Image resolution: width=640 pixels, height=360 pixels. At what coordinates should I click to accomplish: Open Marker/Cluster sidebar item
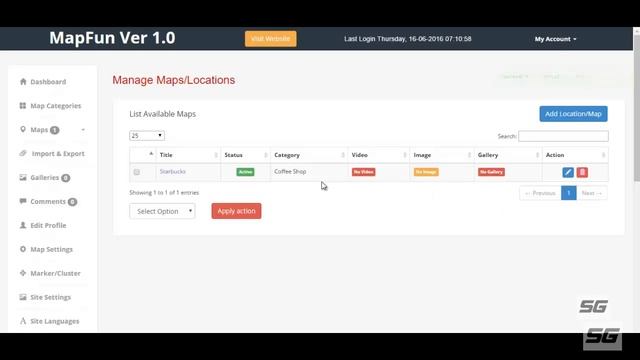pyautogui.click(x=56, y=273)
